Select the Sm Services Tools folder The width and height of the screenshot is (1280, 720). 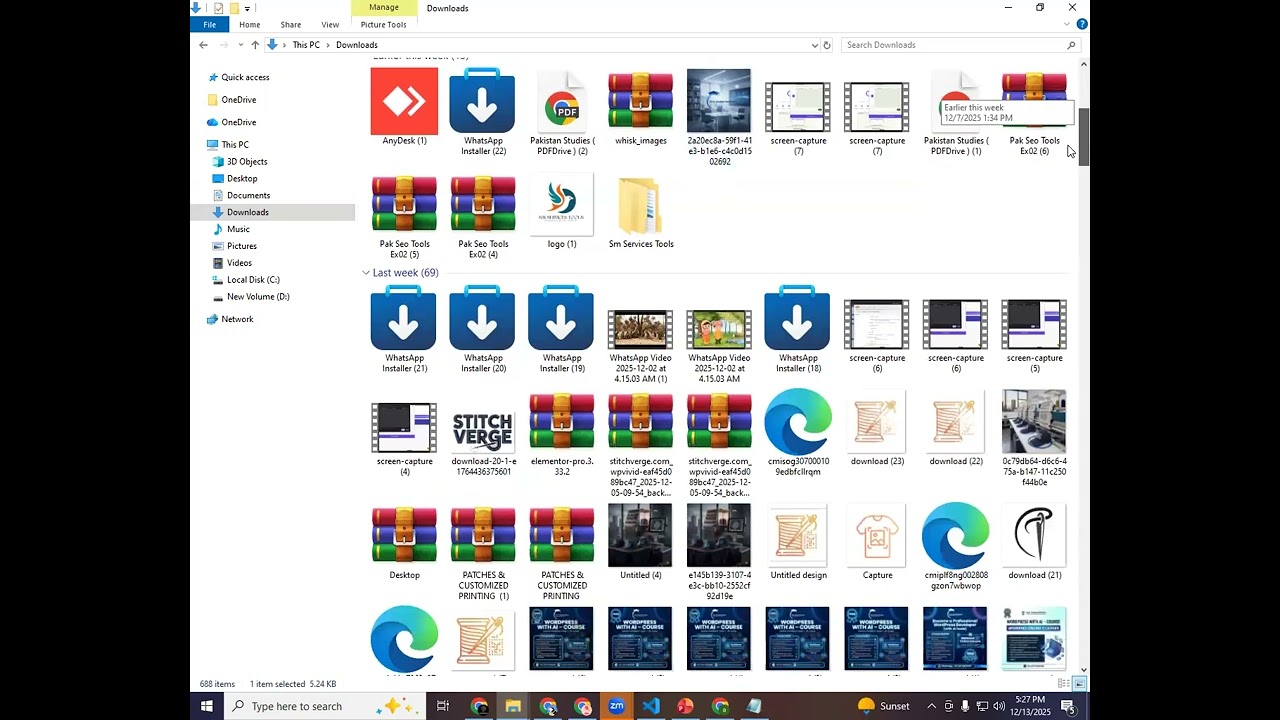click(641, 213)
